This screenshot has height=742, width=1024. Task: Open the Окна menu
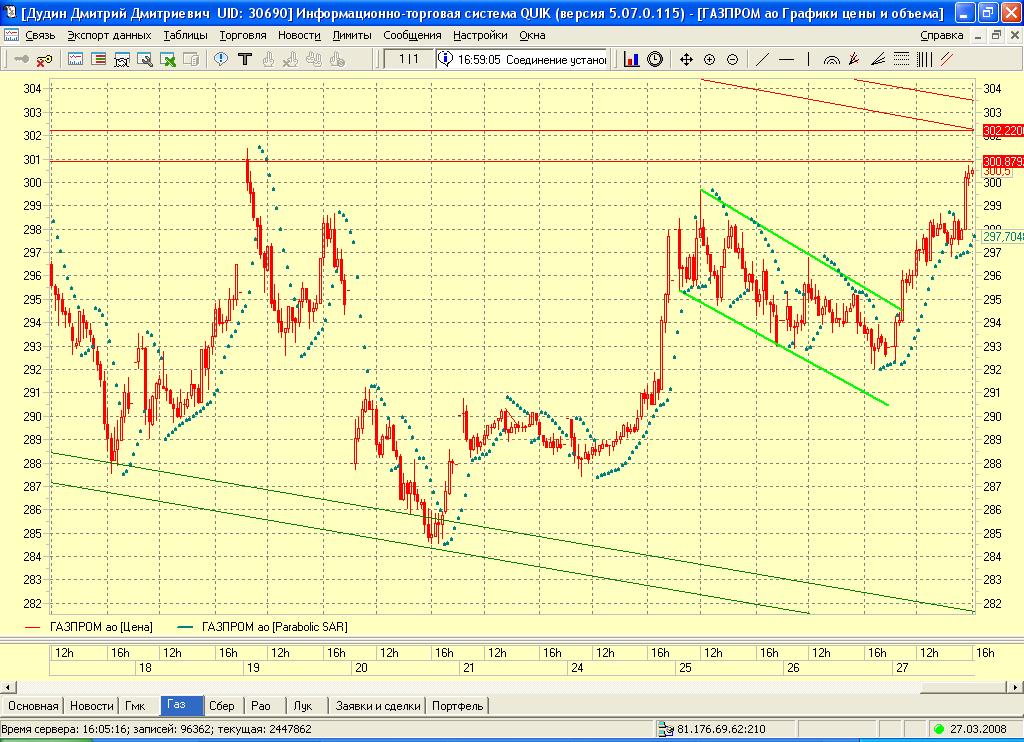pyautogui.click(x=532, y=35)
